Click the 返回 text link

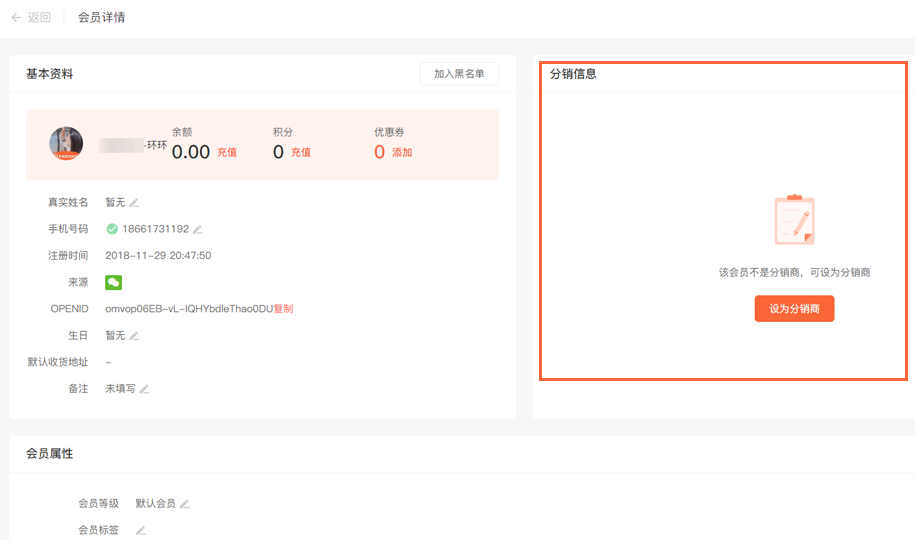[x=40, y=18]
